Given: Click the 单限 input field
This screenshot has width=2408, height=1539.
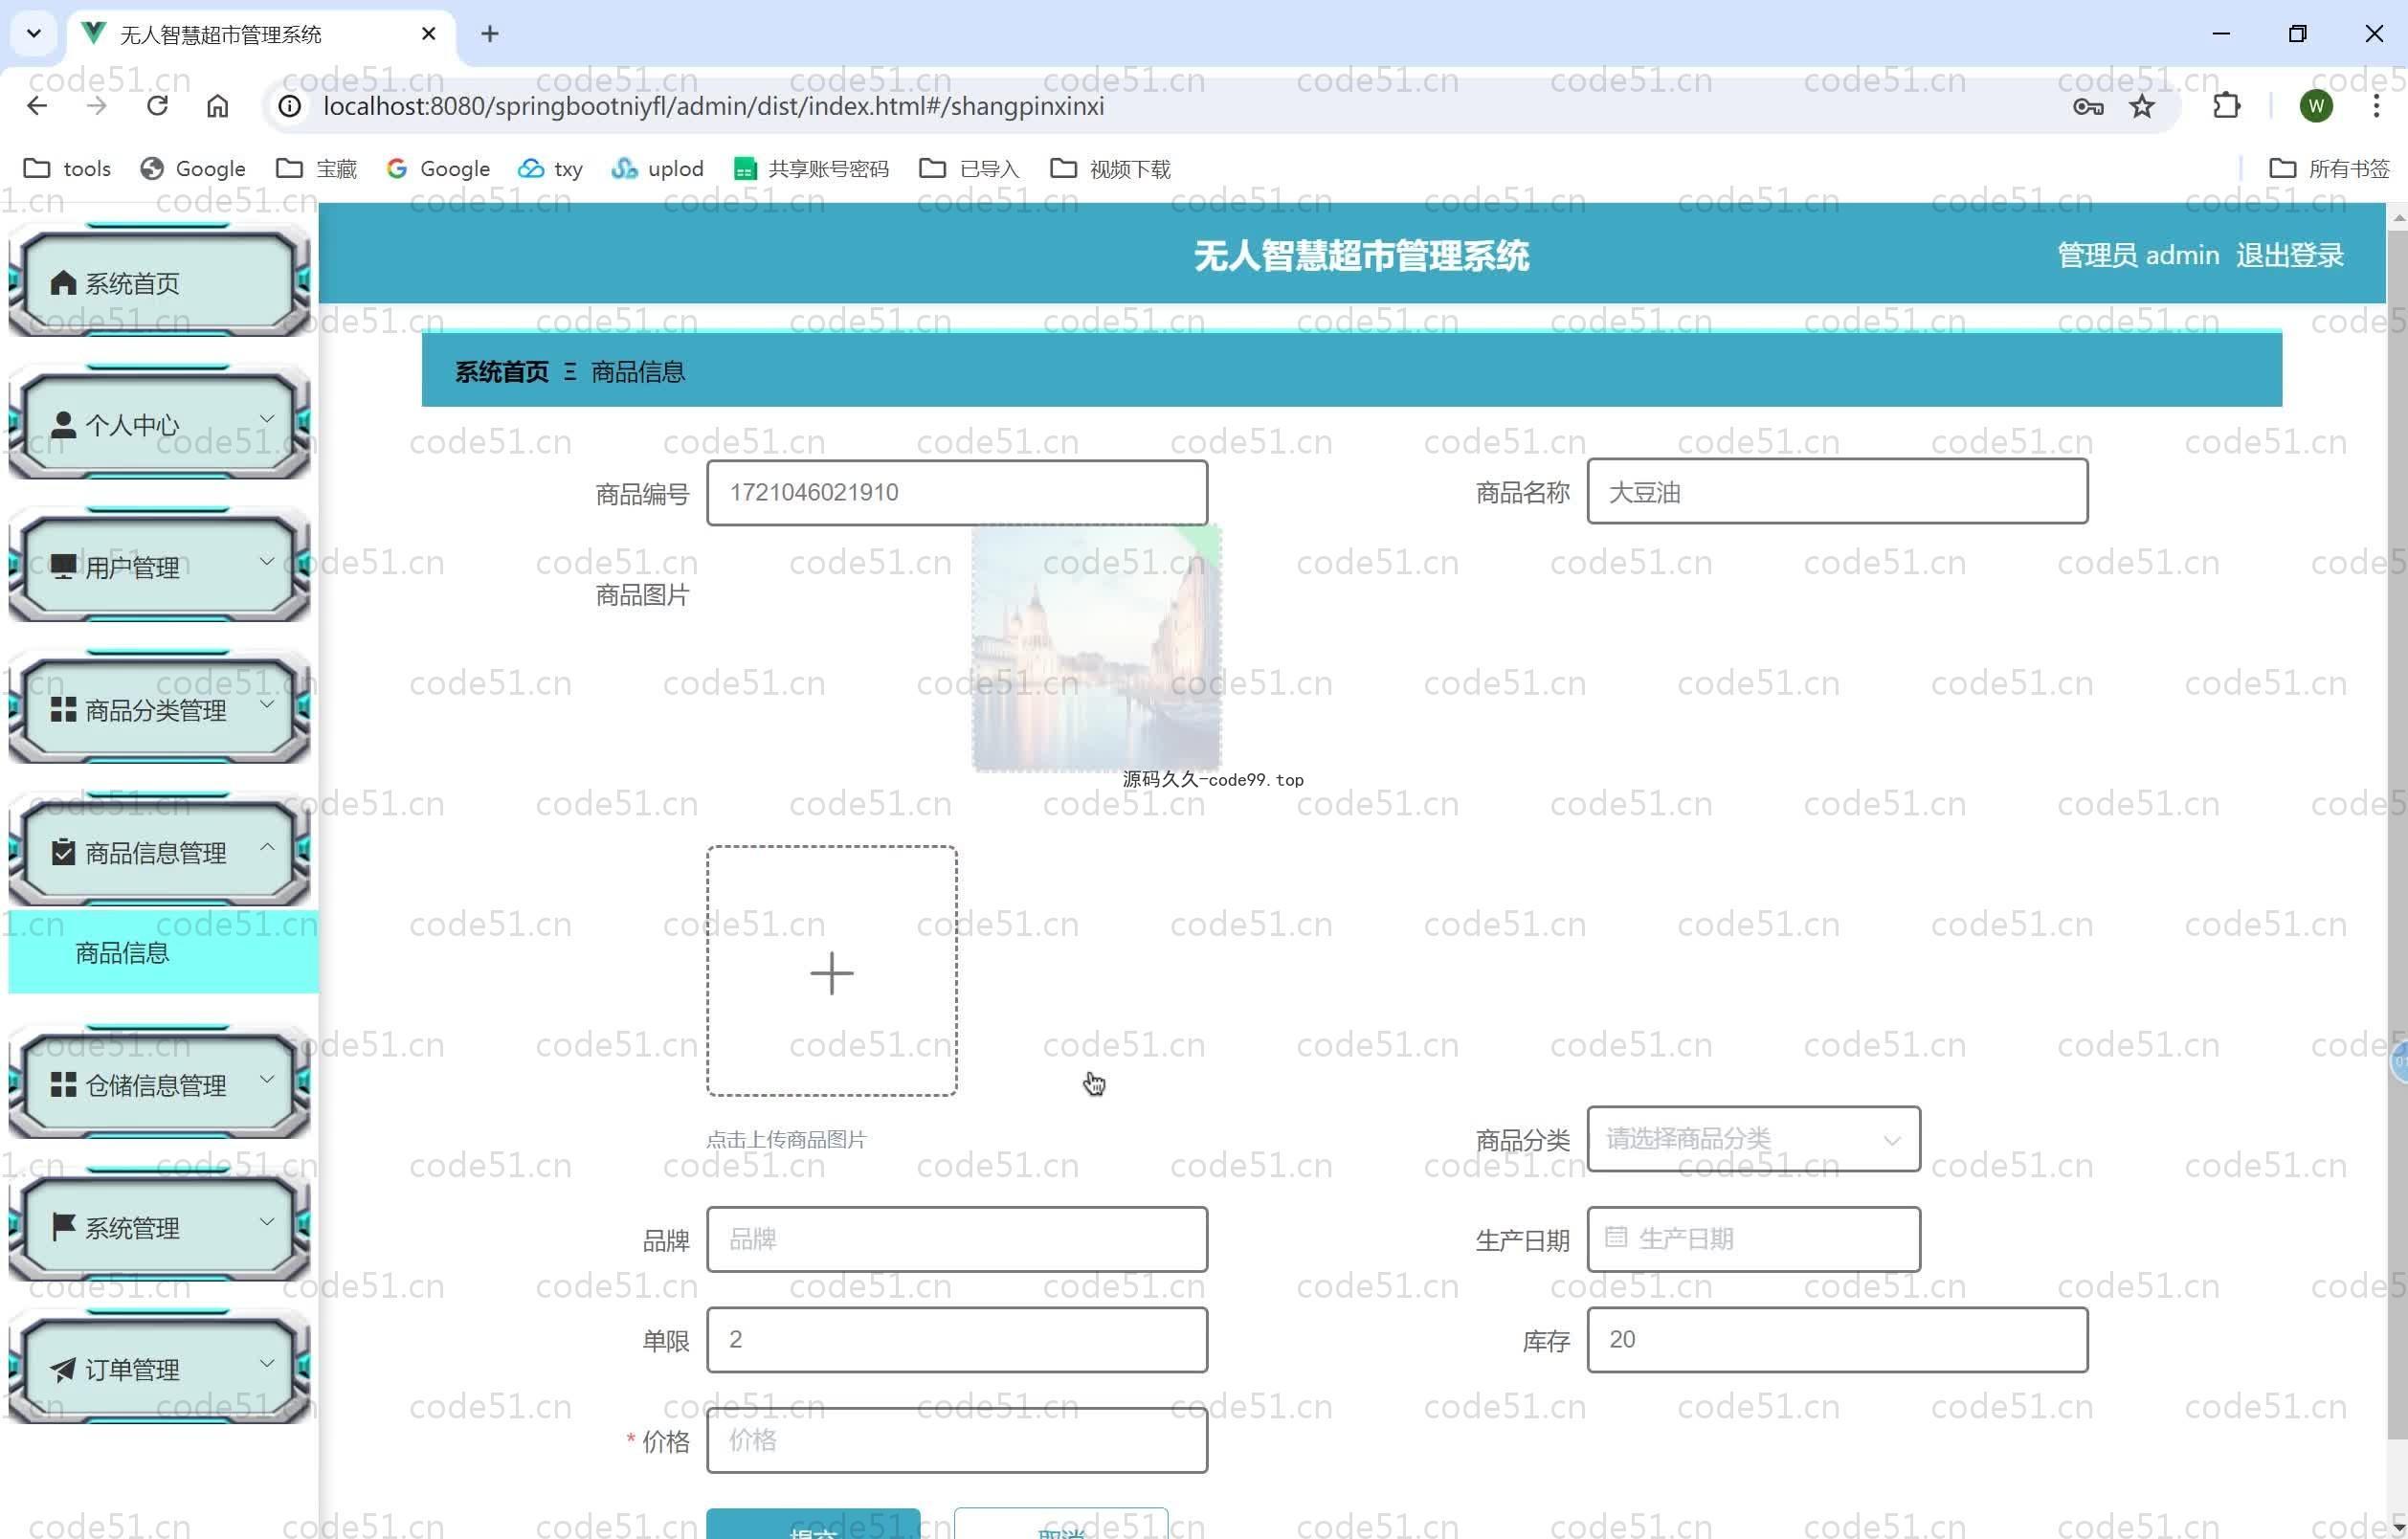Looking at the screenshot, I should (x=957, y=1339).
